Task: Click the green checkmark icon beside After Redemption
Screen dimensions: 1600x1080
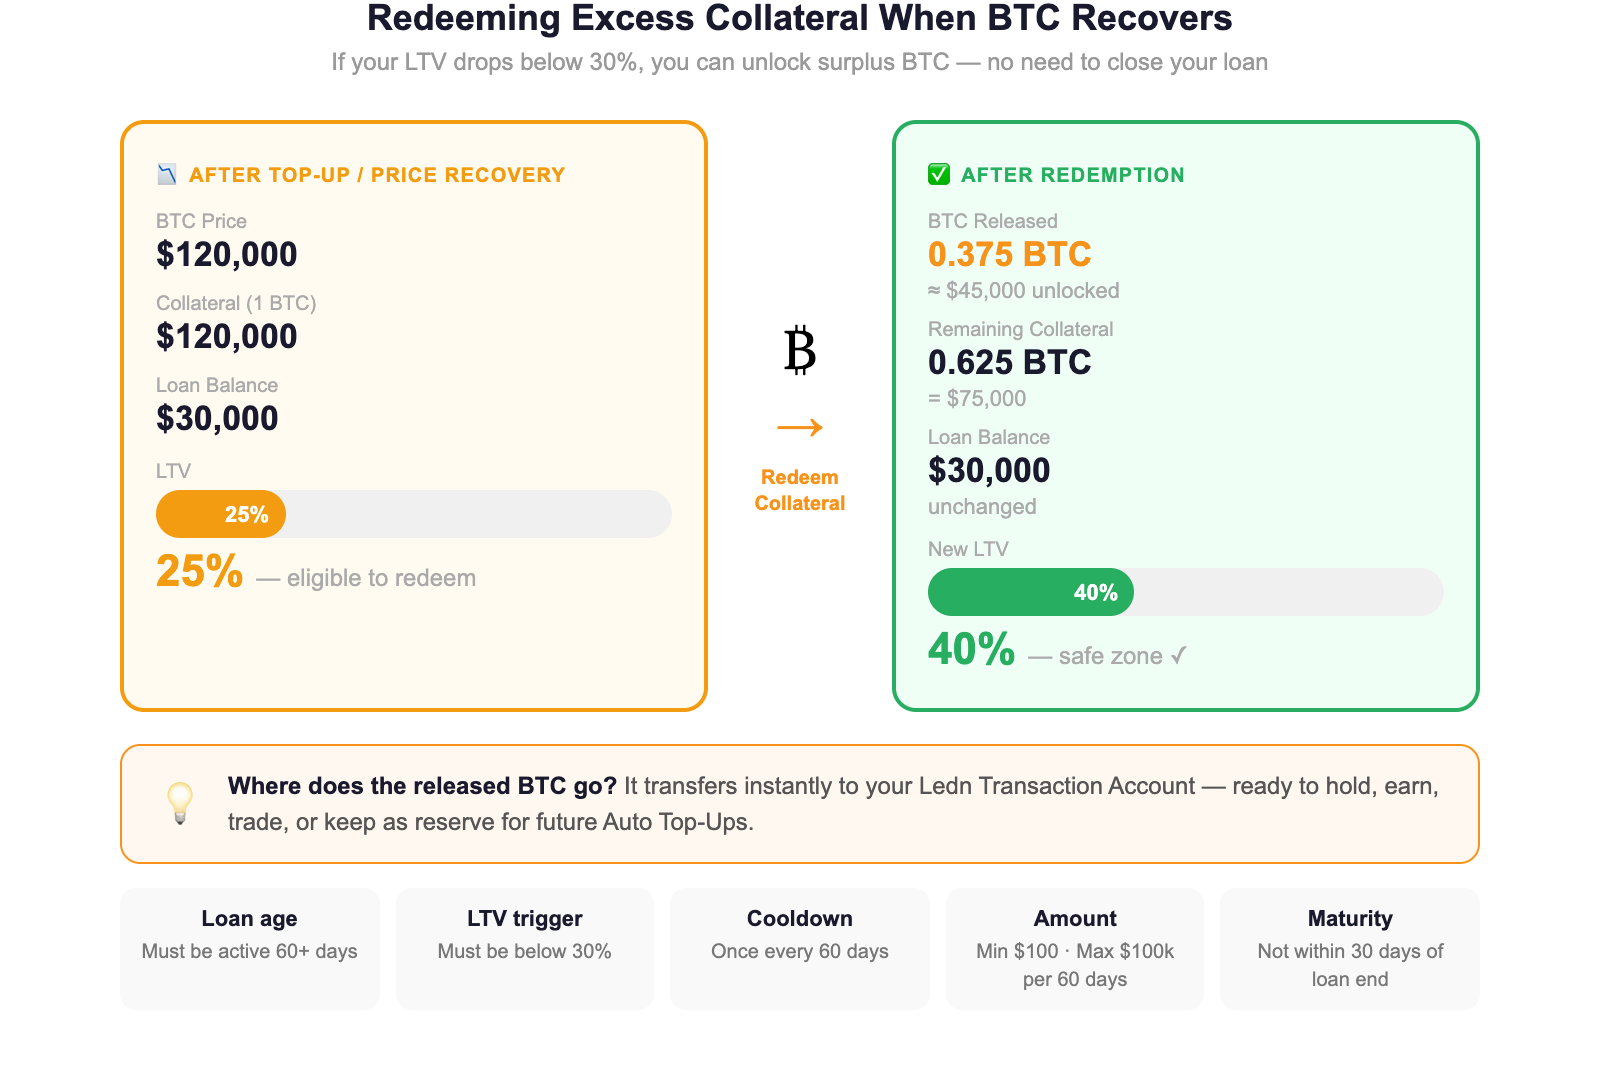Action: [x=939, y=175]
